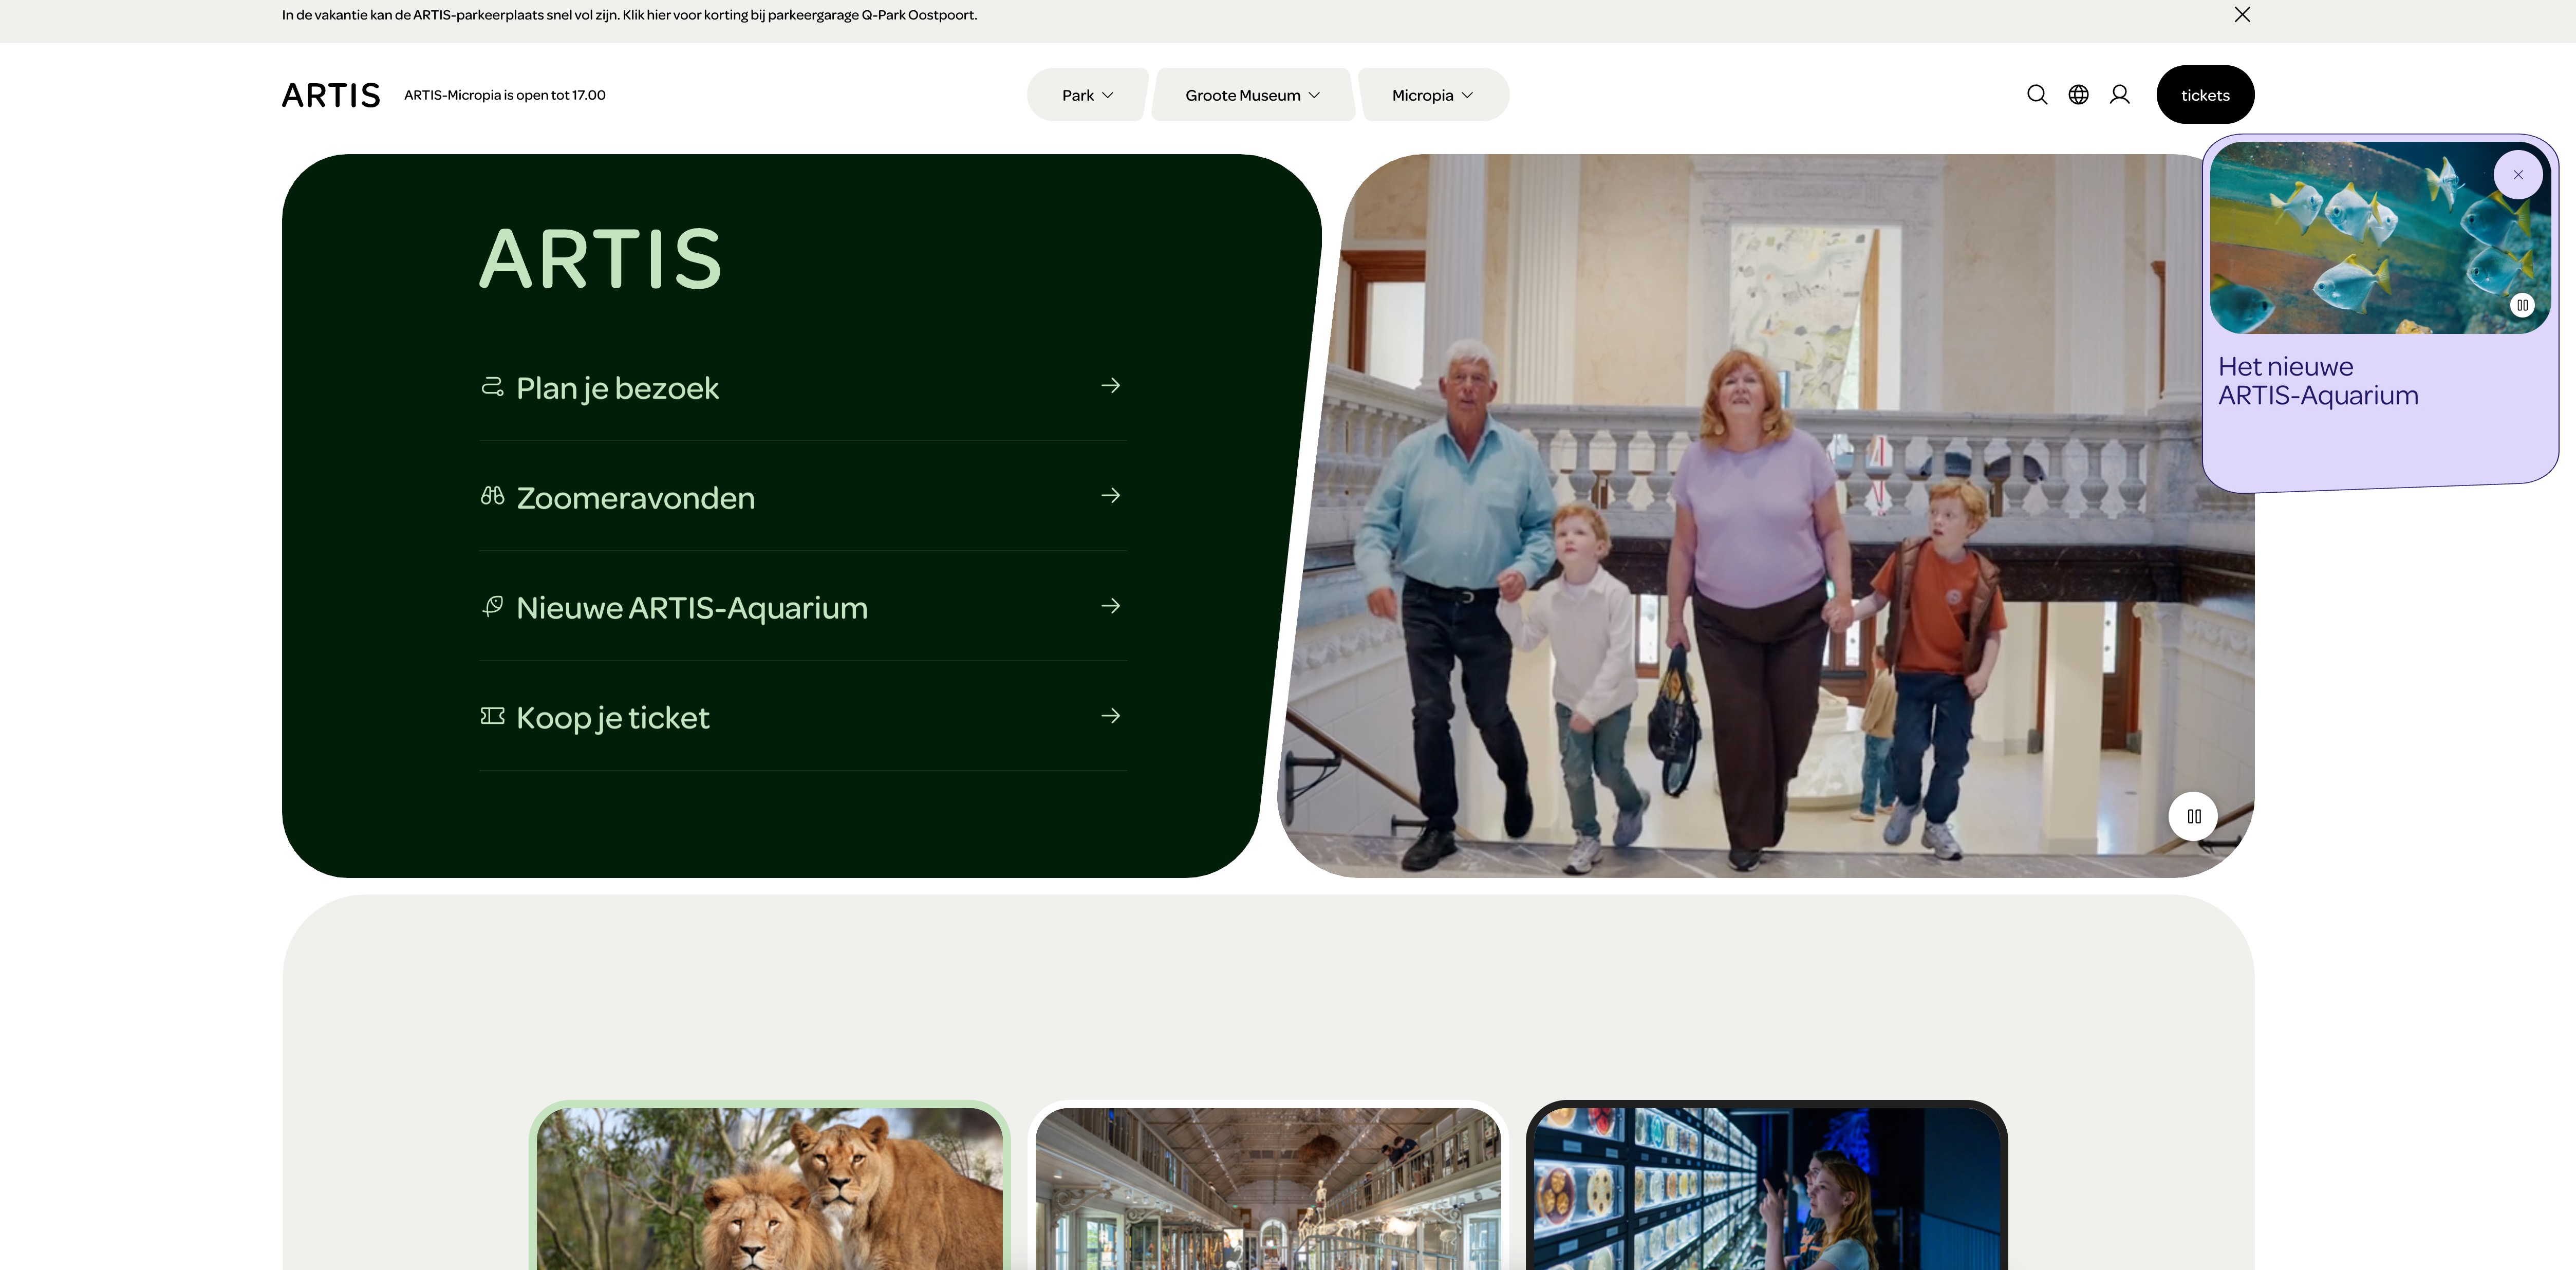
Task: Click the ARTIS-Micropia is open tot 17.00 text
Action: coord(505,95)
